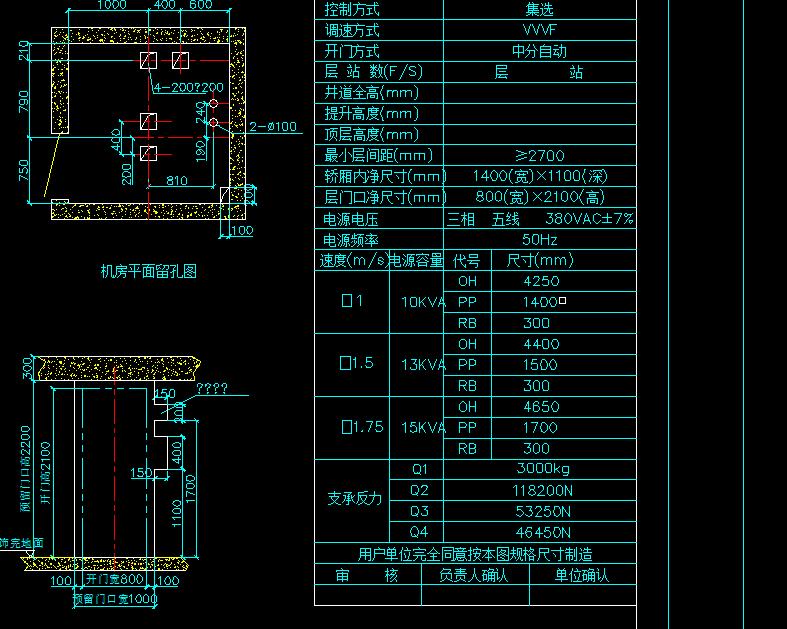Select the 层门口净尺寸(mm) label
787x629 pixels.
(385, 197)
